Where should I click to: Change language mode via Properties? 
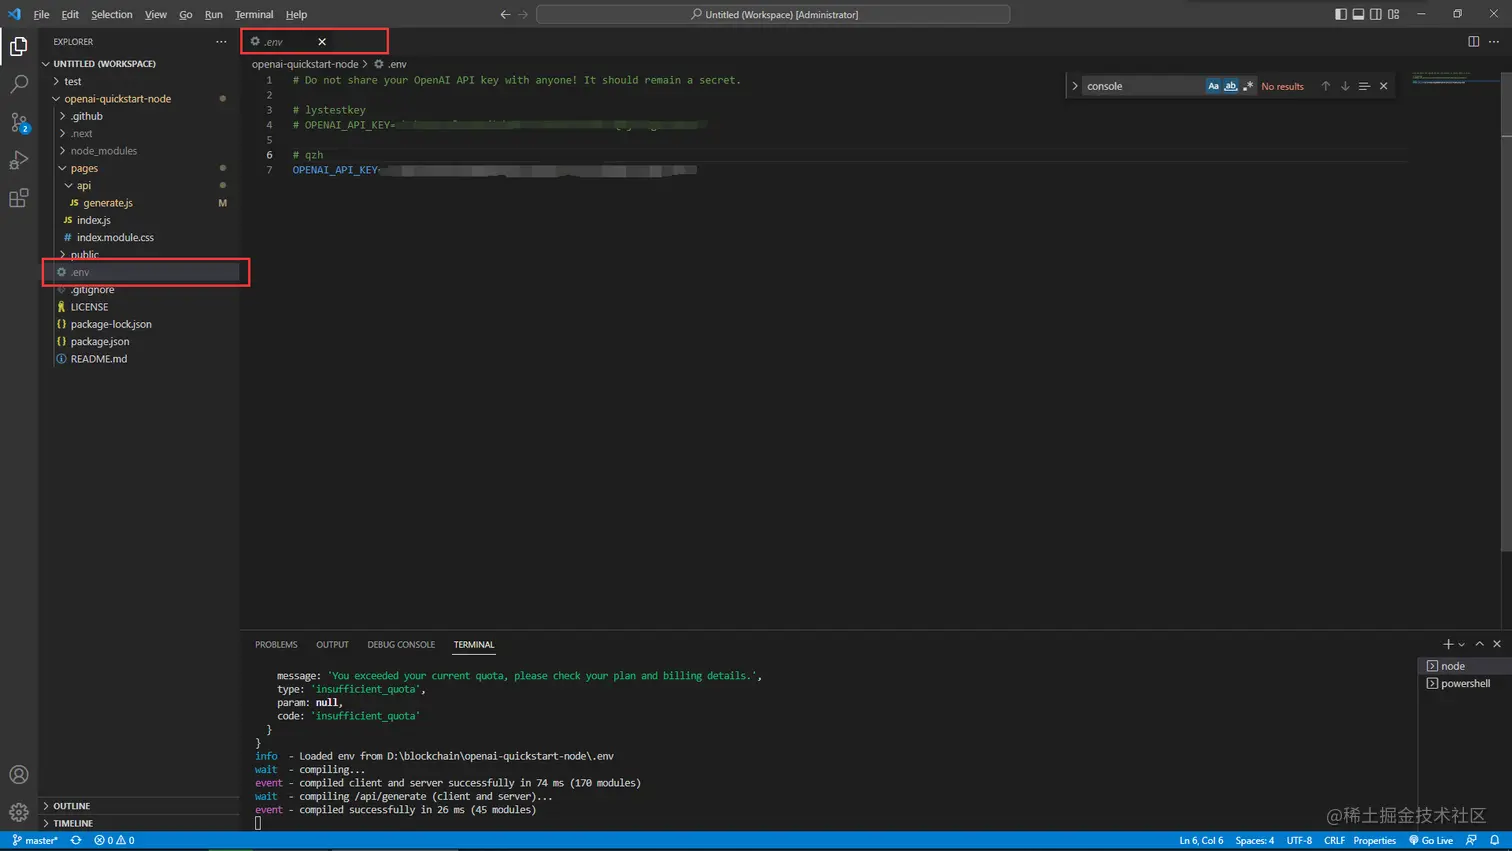coord(1375,841)
